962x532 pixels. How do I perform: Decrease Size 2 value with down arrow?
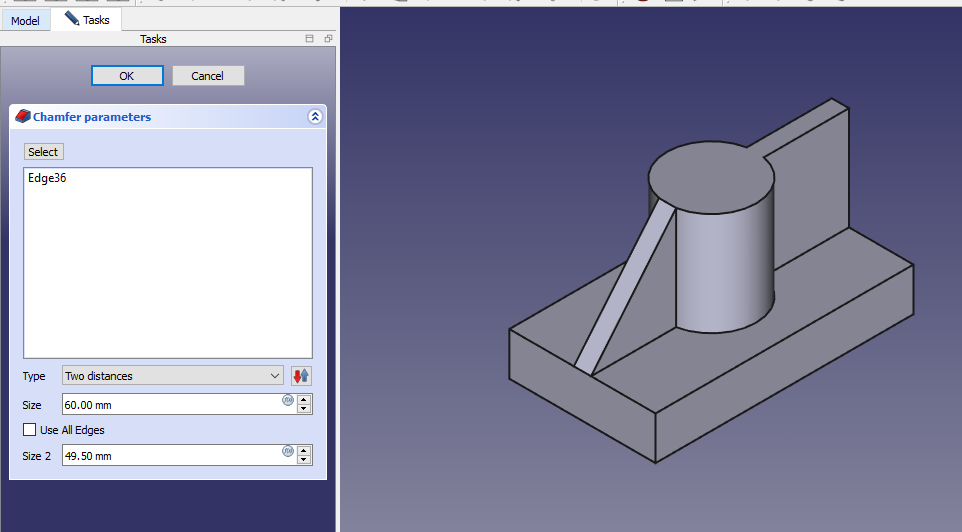305,460
